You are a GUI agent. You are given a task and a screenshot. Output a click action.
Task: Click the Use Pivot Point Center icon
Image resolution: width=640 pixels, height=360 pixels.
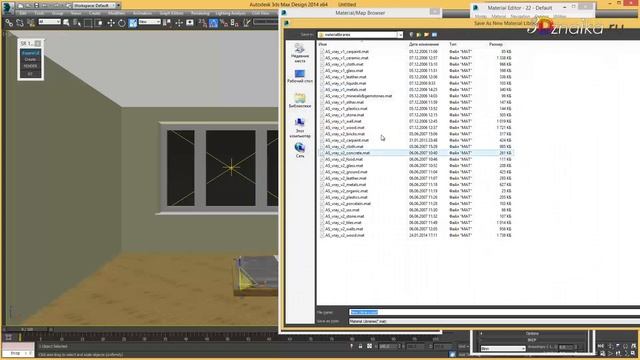167,23
